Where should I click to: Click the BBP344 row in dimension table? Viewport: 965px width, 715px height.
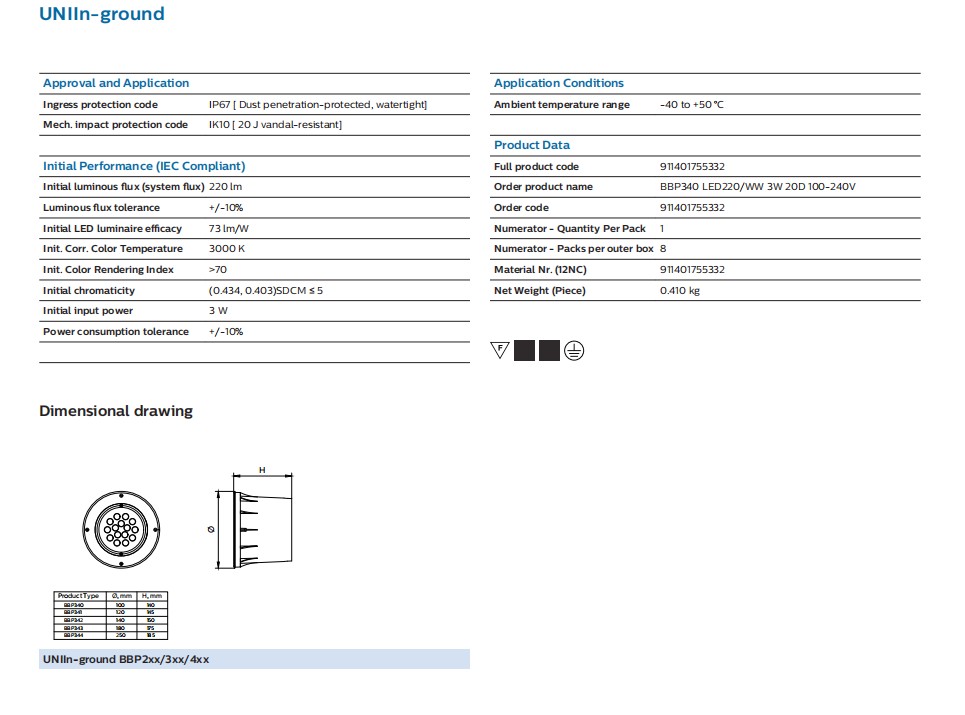[x=111, y=635]
